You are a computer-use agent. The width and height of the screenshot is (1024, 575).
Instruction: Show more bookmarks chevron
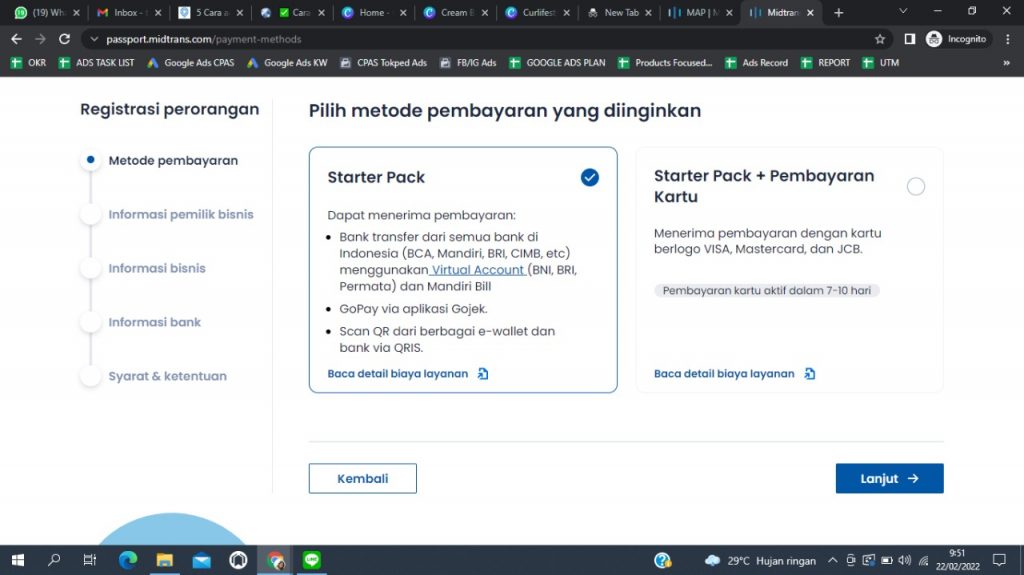click(x=1006, y=63)
